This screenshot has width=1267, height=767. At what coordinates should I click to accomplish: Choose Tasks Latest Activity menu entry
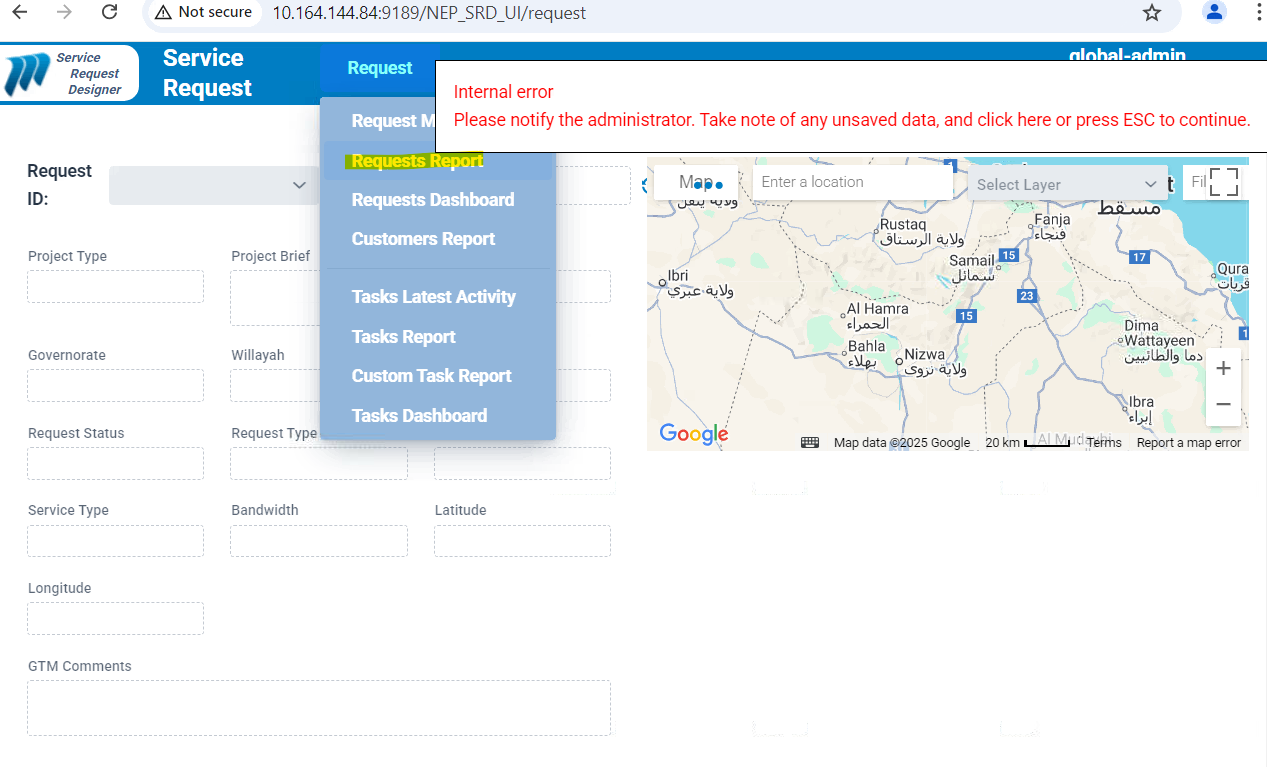(x=433, y=297)
